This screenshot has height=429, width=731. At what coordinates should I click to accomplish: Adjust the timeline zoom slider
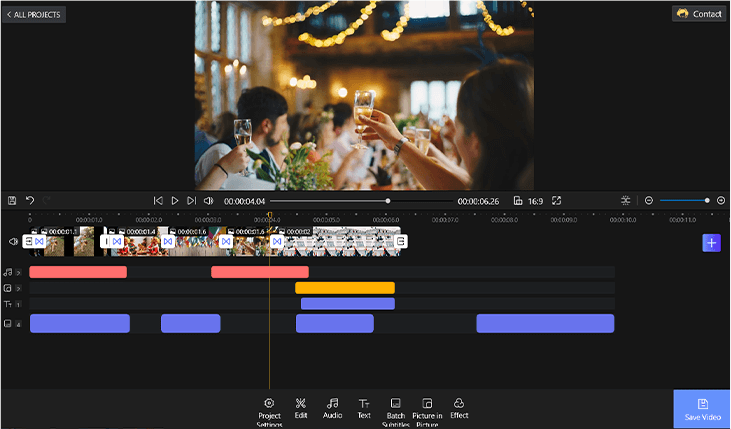(x=684, y=201)
